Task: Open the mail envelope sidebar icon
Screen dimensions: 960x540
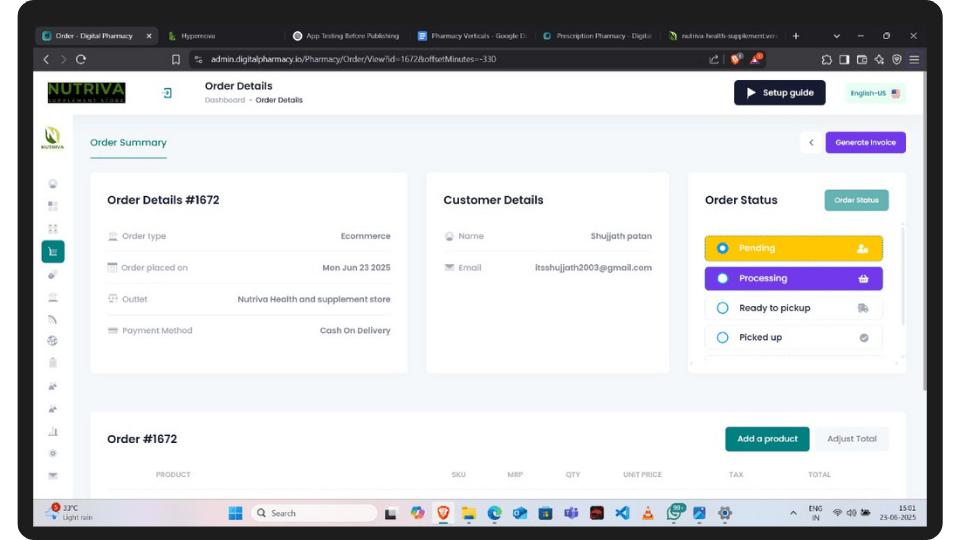Action: (x=53, y=476)
